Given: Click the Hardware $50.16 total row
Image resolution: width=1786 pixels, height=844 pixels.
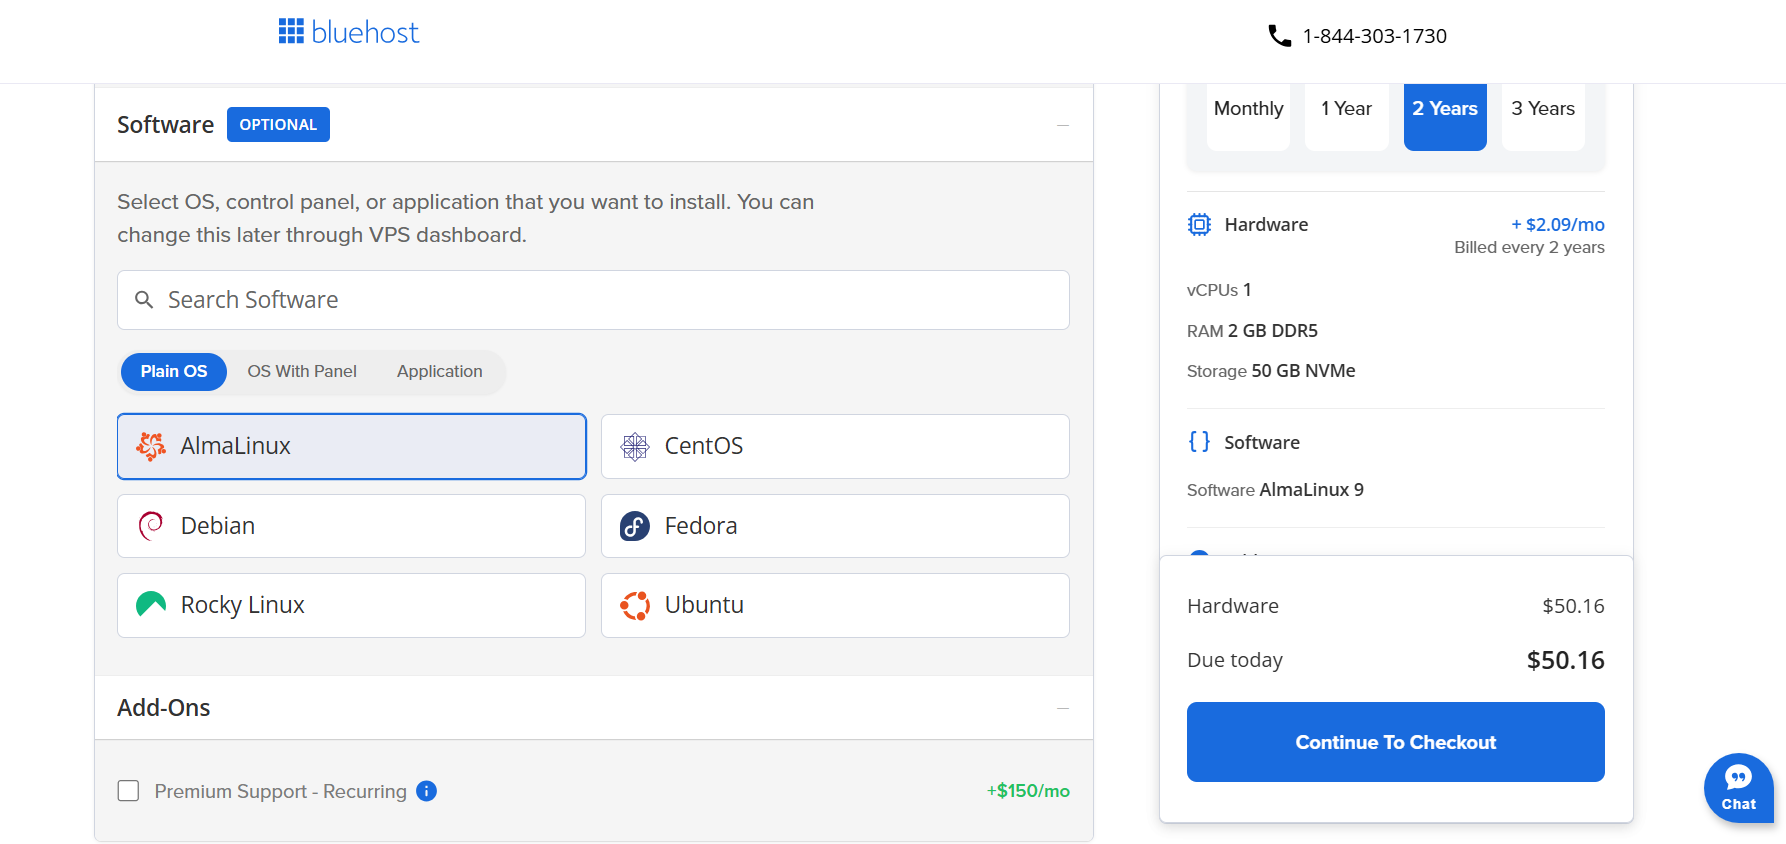Looking at the screenshot, I should click(1396, 606).
